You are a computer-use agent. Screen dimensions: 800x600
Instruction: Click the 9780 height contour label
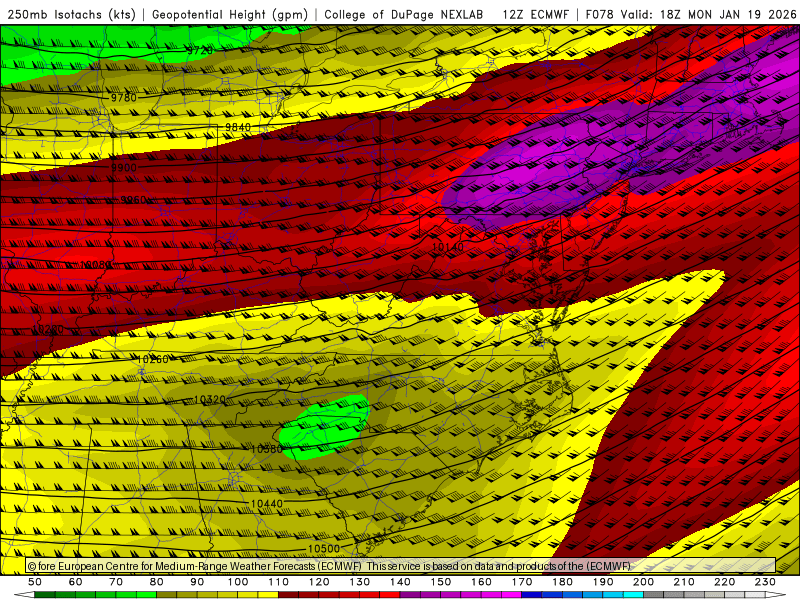[x=123, y=97]
